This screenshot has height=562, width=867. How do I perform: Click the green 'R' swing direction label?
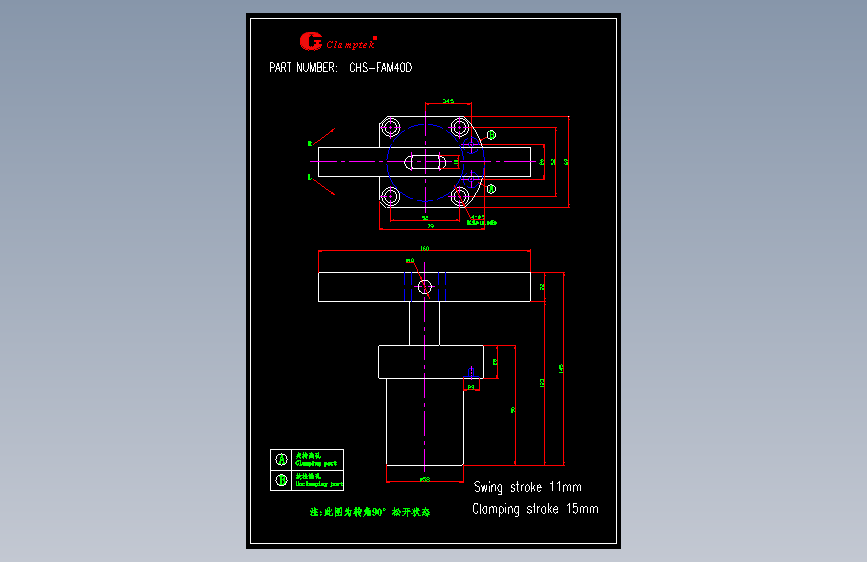310,144
